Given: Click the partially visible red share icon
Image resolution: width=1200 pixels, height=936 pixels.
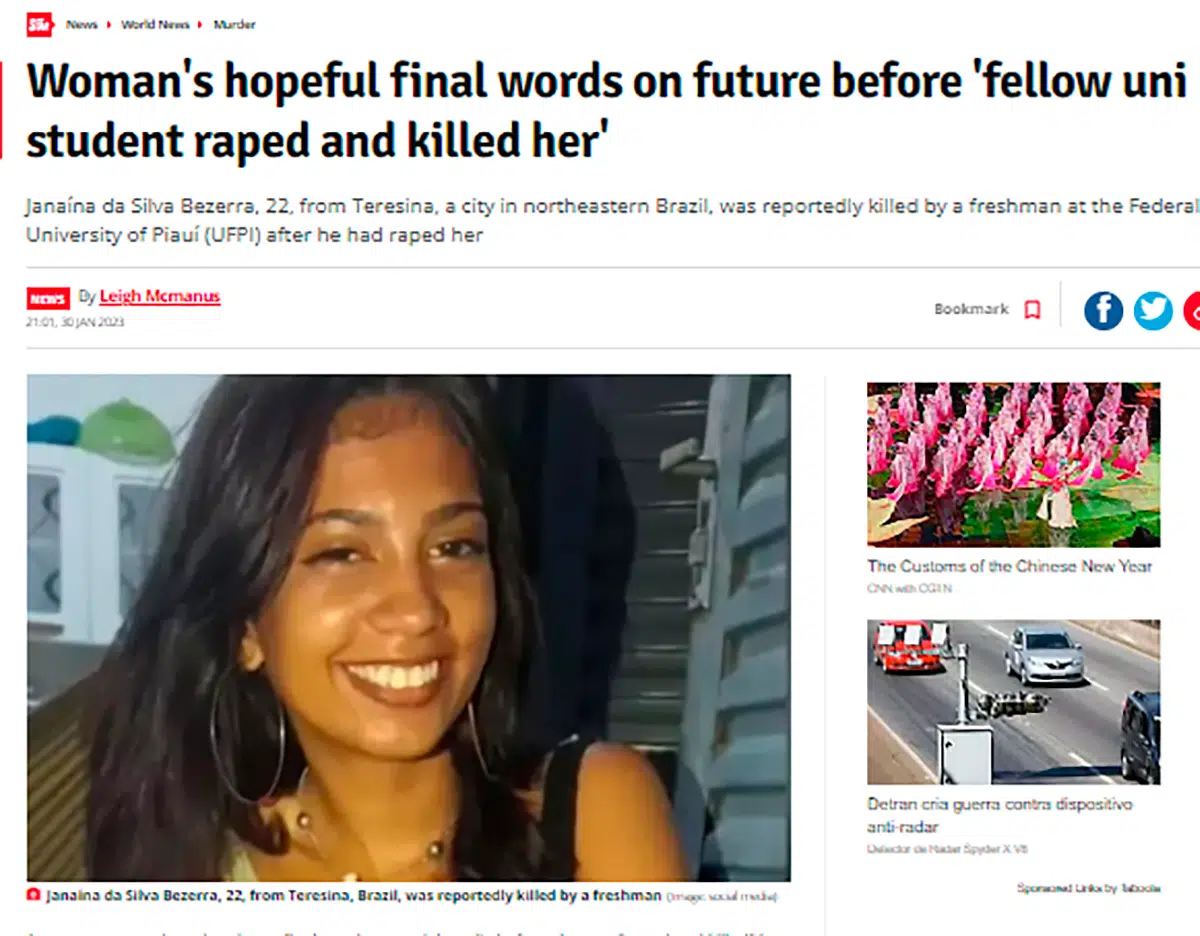Looking at the screenshot, I should [x=1192, y=311].
